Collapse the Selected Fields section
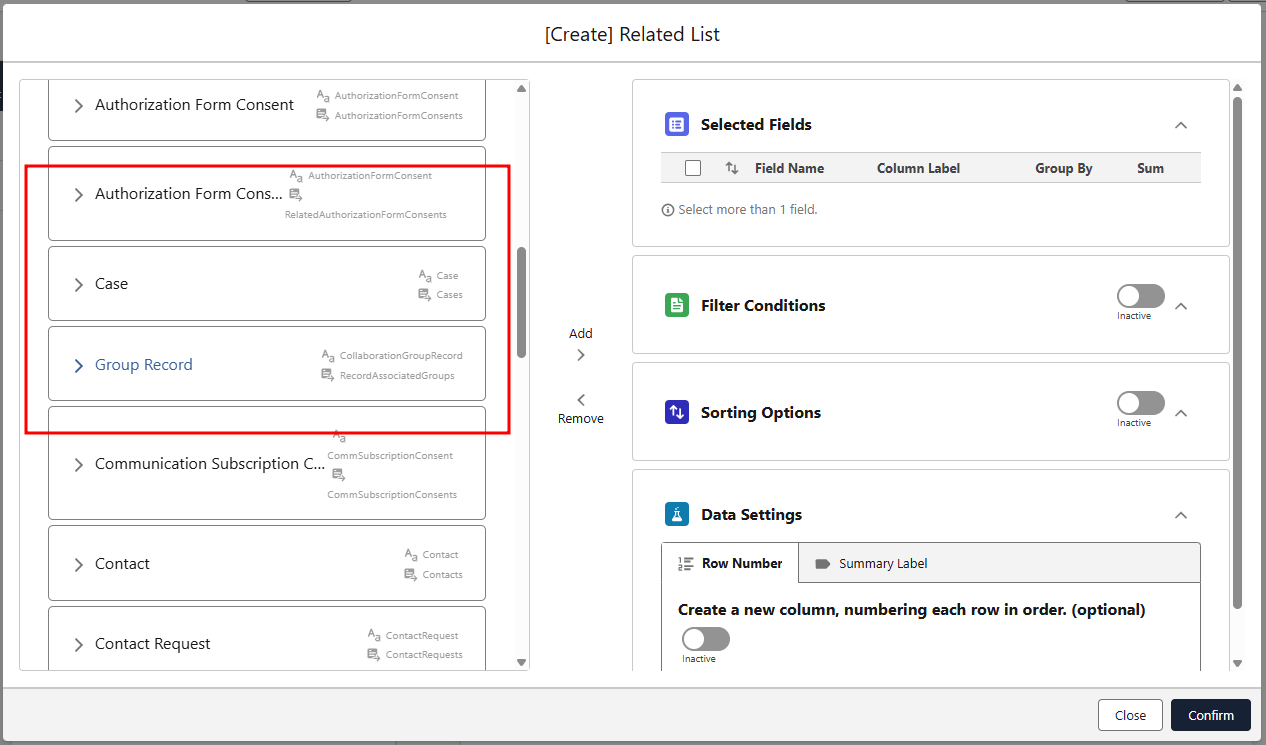 click(x=1181, y=125)
